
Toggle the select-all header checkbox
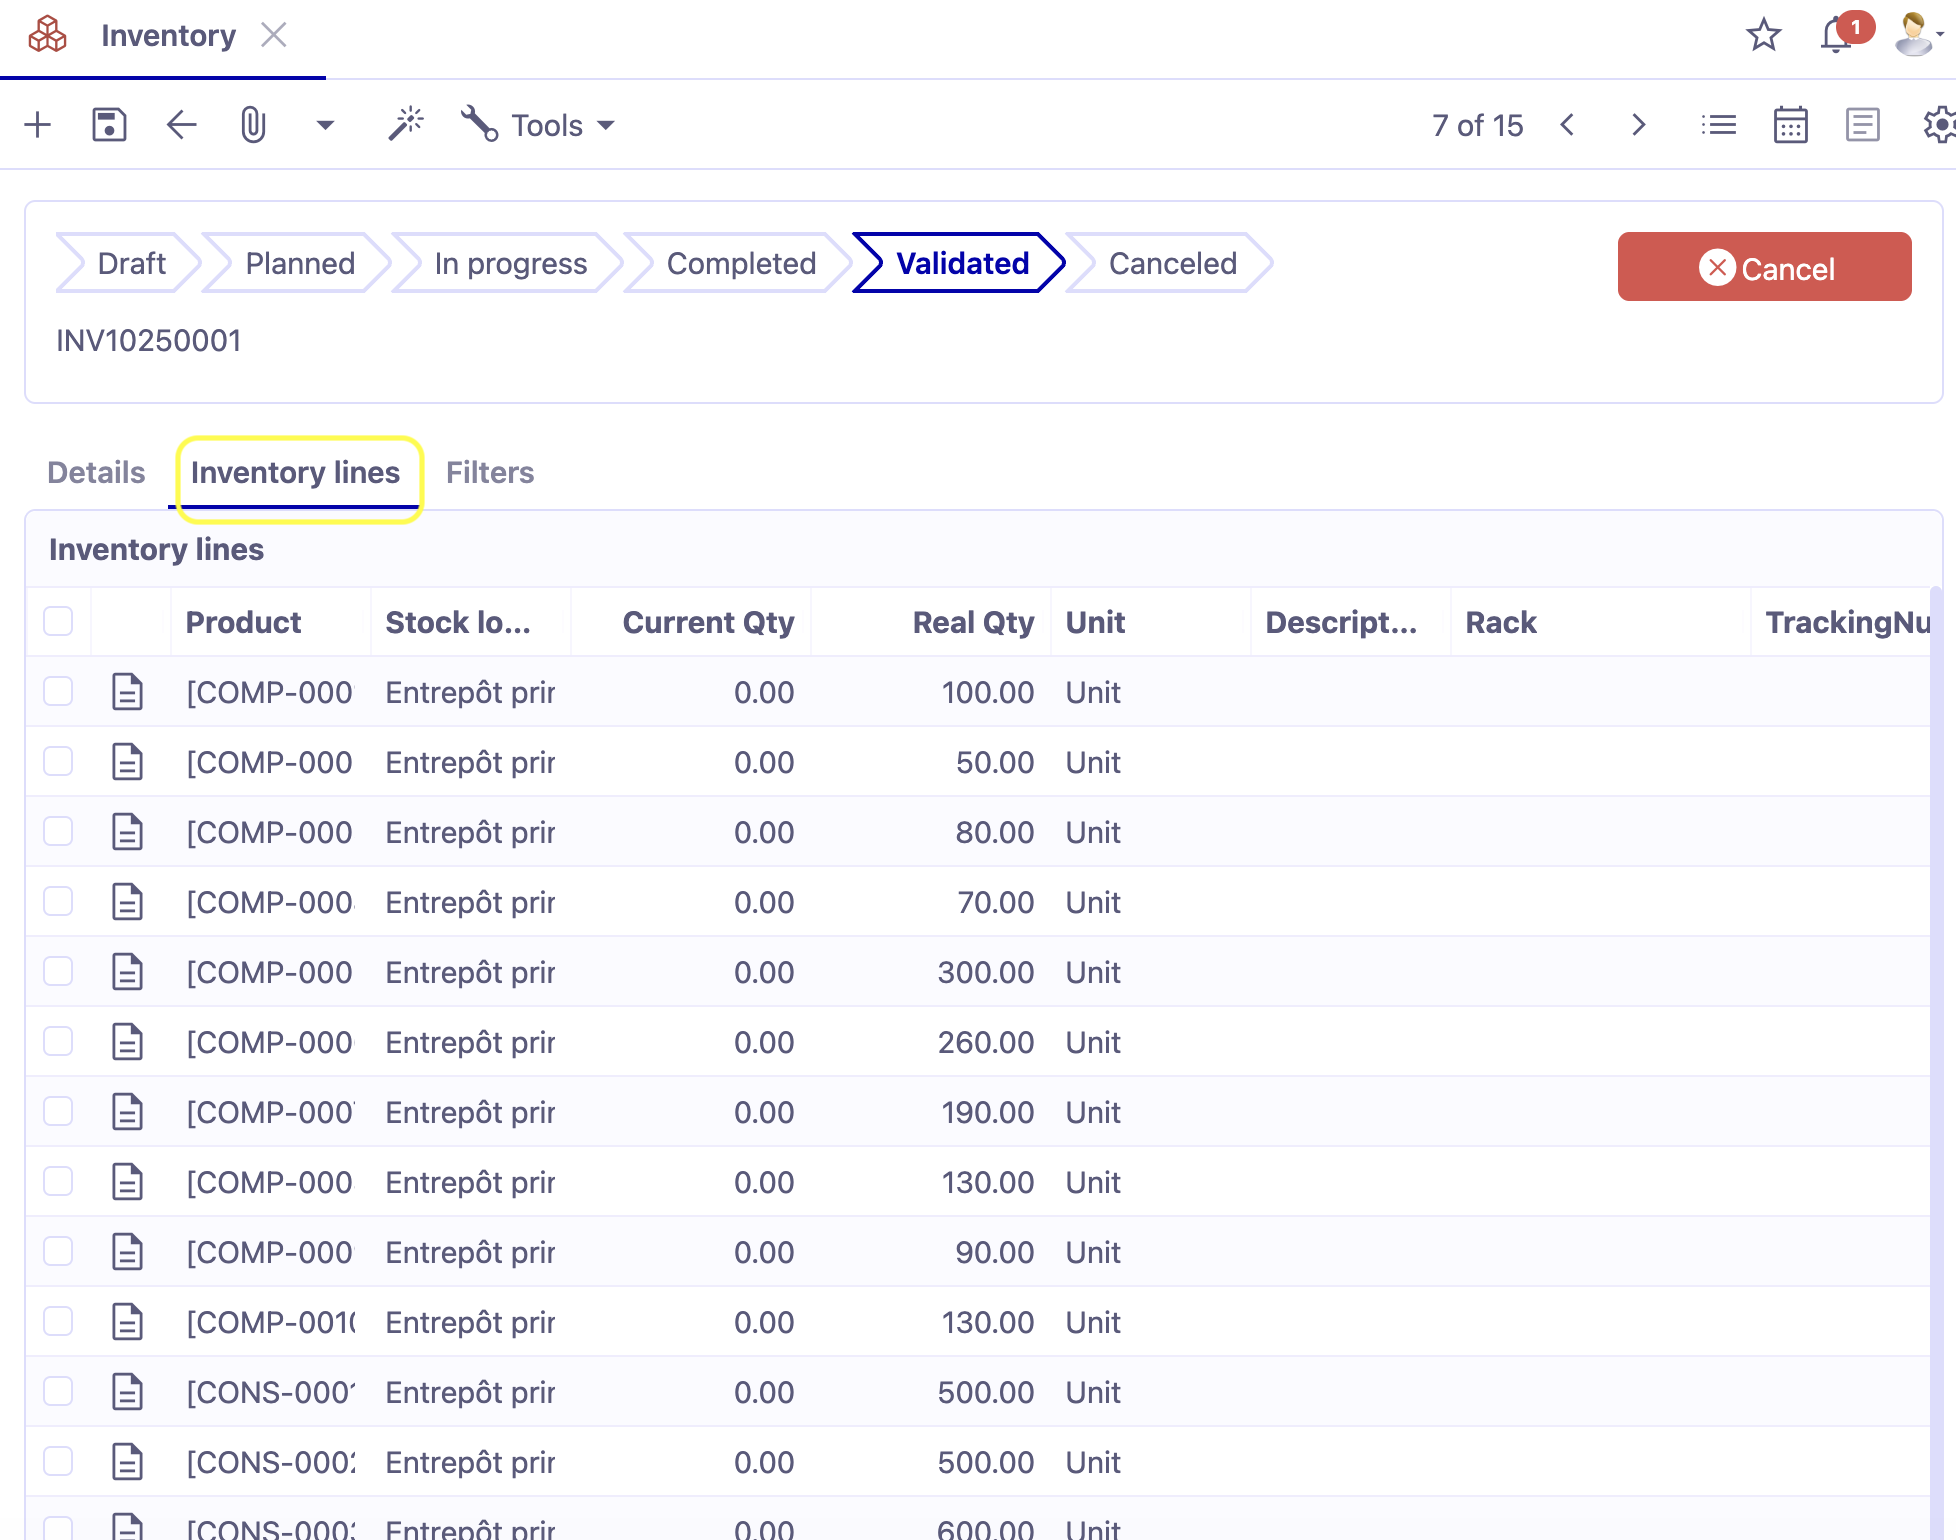tap(58, 621)
